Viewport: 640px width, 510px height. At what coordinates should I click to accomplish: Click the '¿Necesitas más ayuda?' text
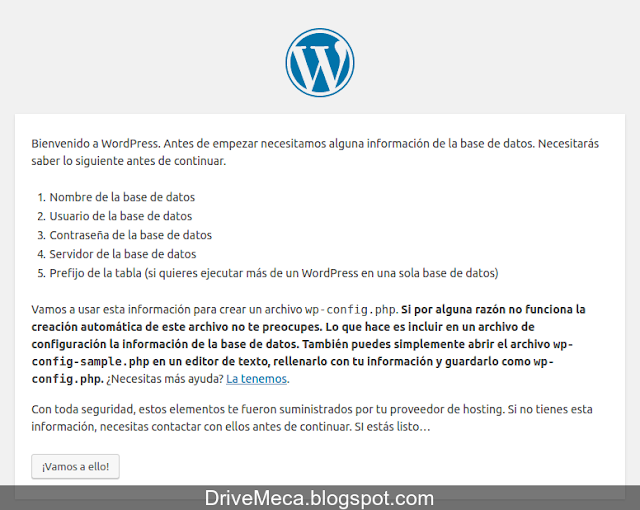point(165,379)
